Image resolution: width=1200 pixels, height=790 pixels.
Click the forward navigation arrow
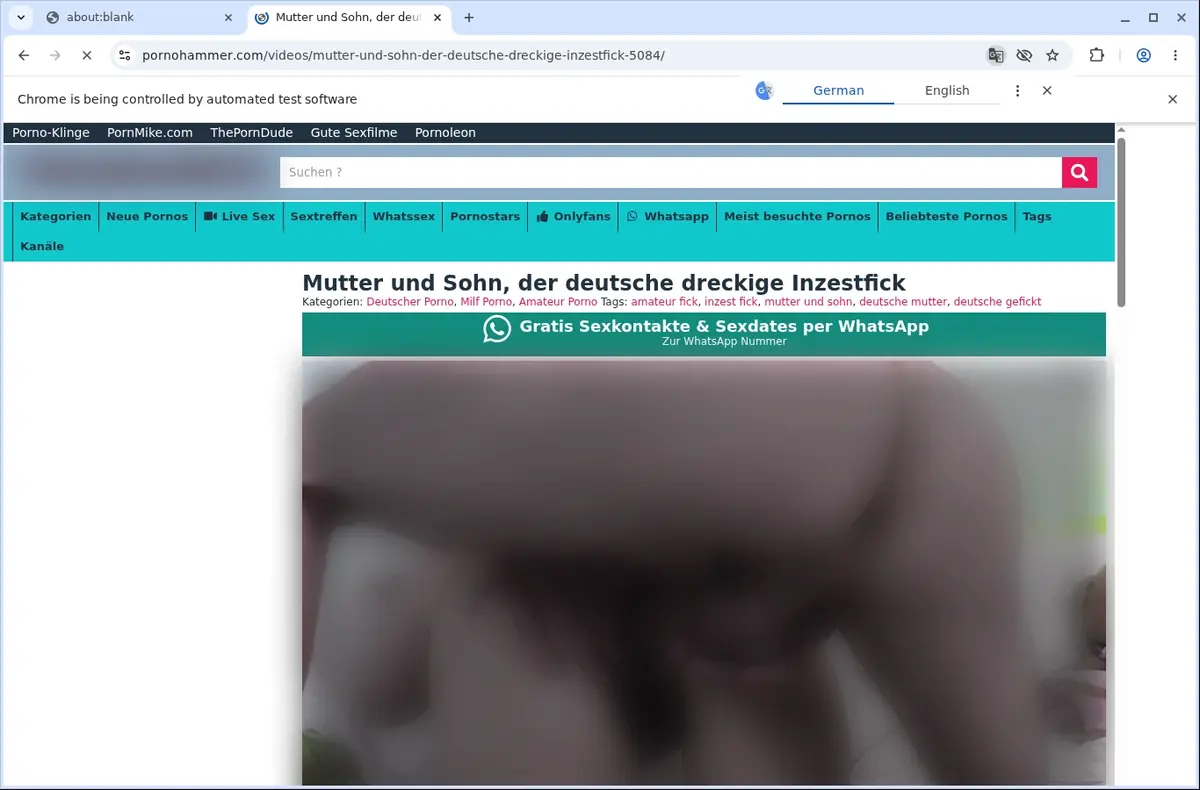point(55,56)
